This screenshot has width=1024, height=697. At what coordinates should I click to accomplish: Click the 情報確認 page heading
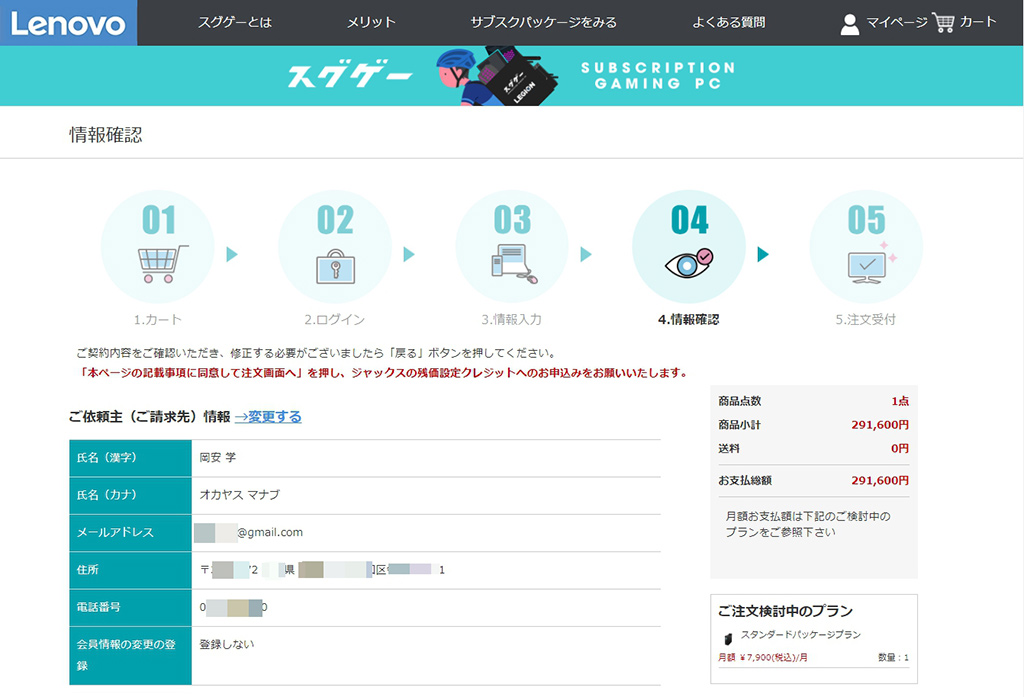[106, 135]
